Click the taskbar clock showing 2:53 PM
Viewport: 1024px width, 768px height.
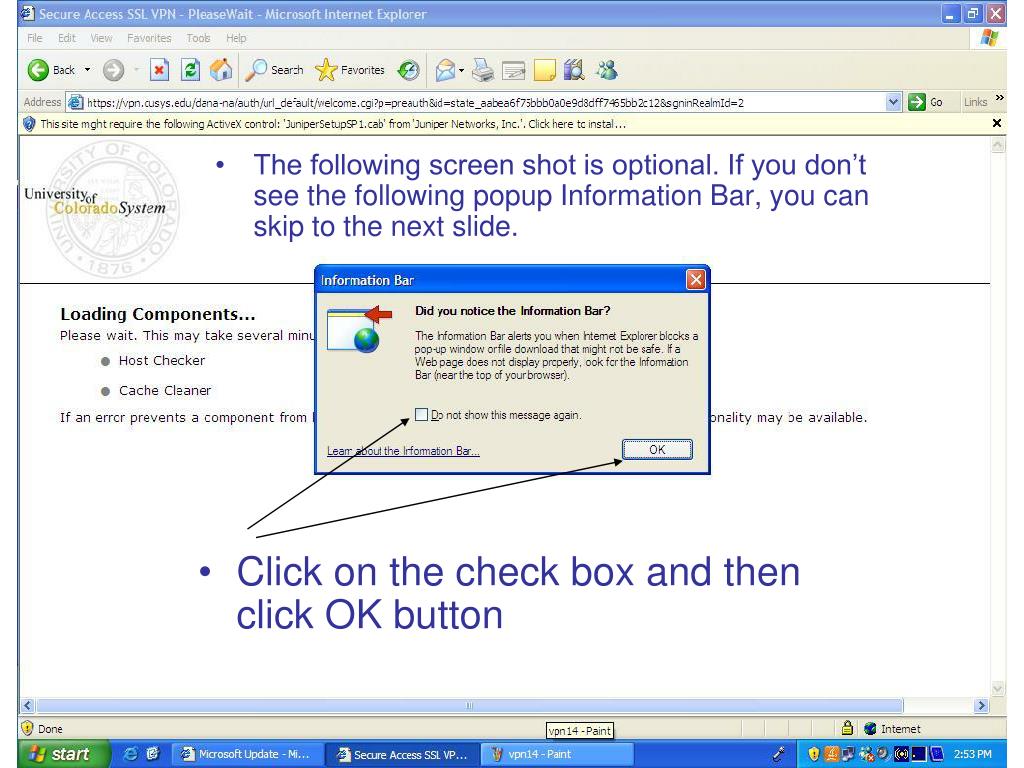pos(972,754)
